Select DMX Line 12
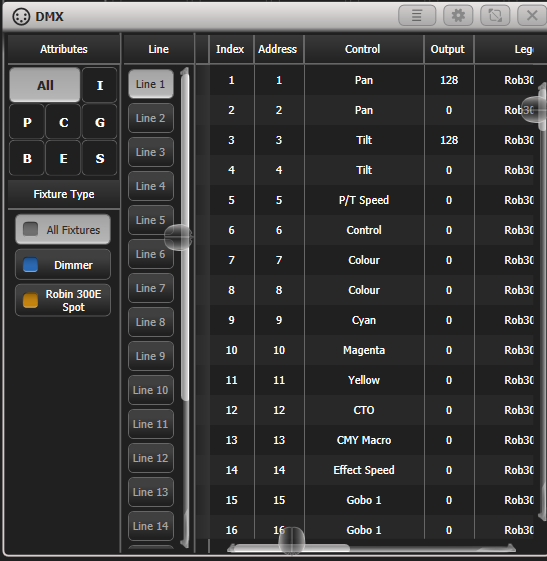This screenshot has height=561, width=547. click(151, 458)
